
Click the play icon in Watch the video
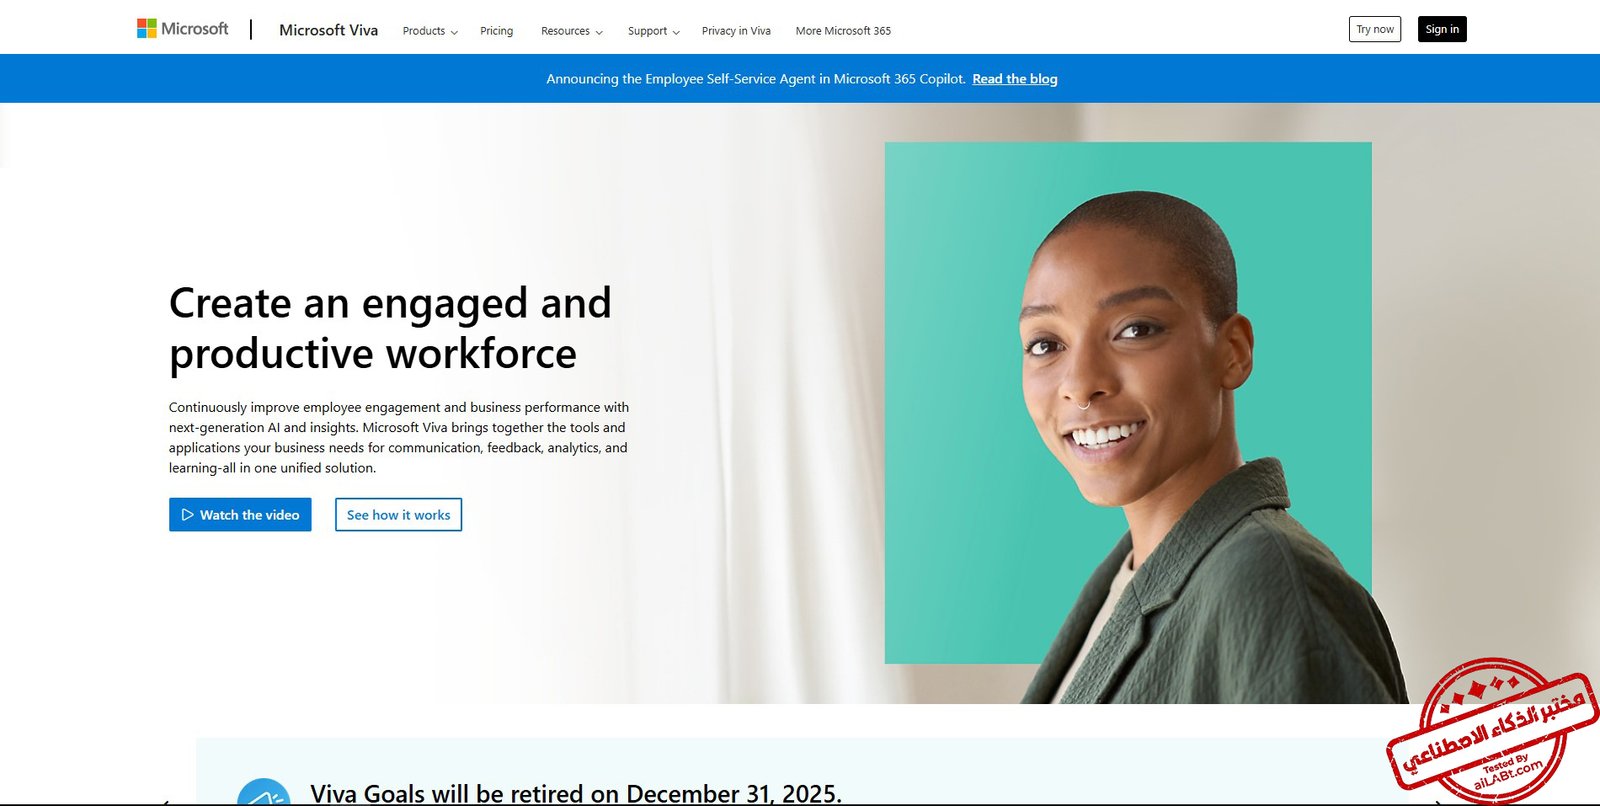point(187,515)
